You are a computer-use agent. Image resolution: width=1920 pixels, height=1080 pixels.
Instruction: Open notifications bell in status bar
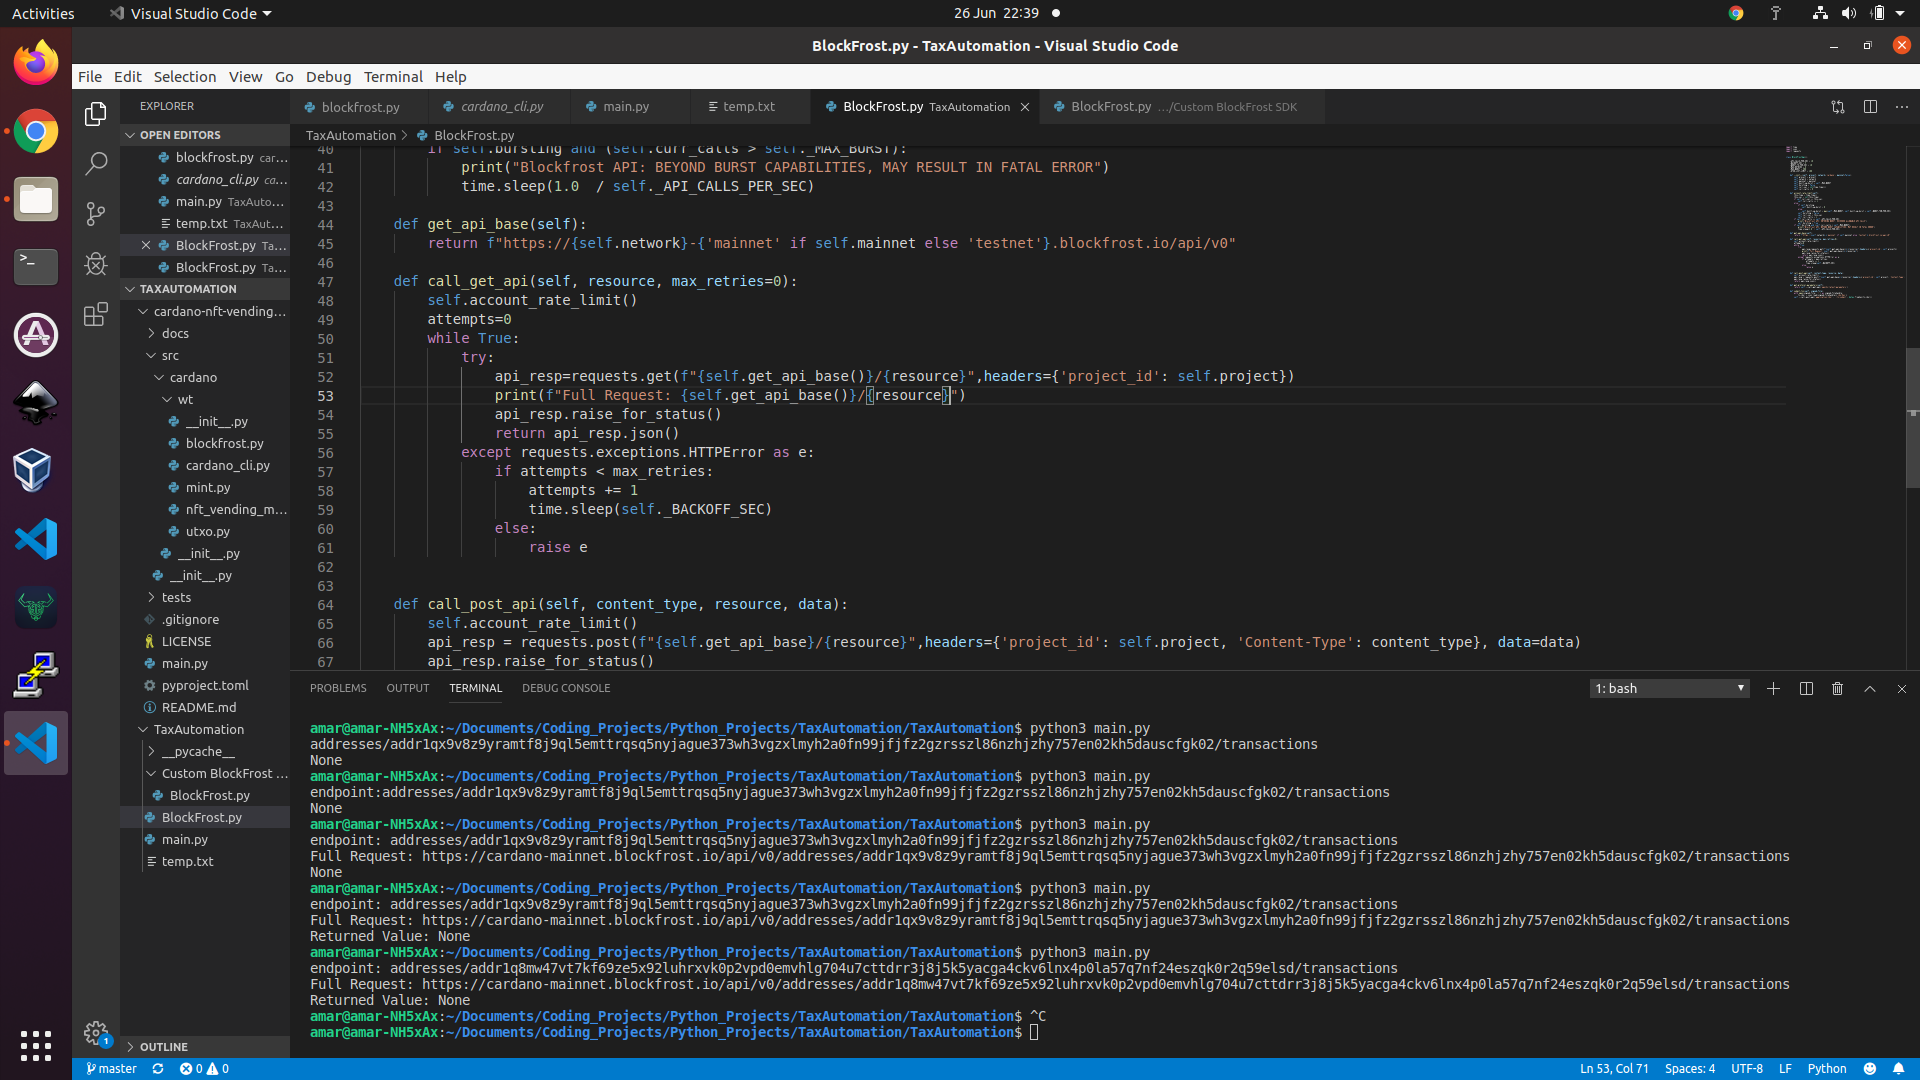point(1899,1069)
